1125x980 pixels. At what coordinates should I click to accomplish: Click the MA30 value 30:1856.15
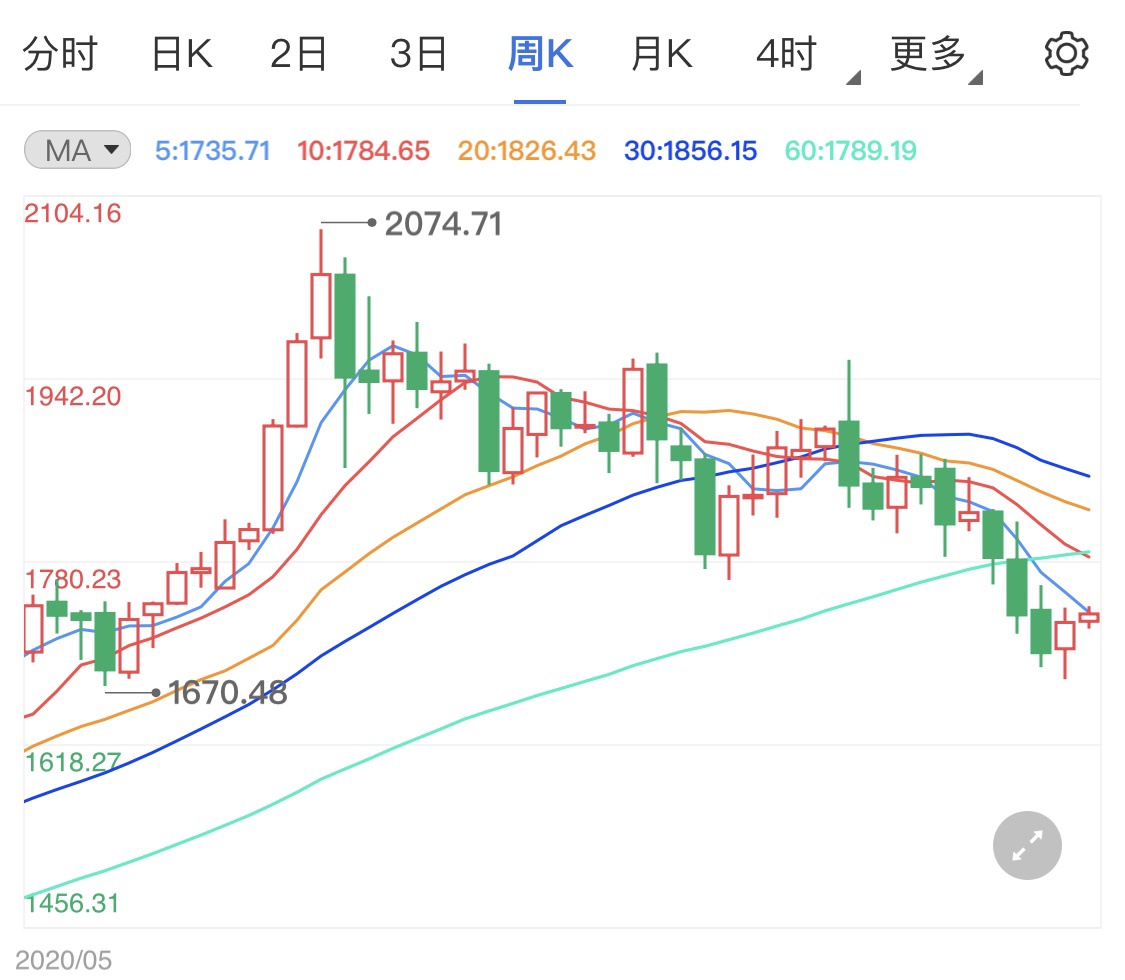690,151
